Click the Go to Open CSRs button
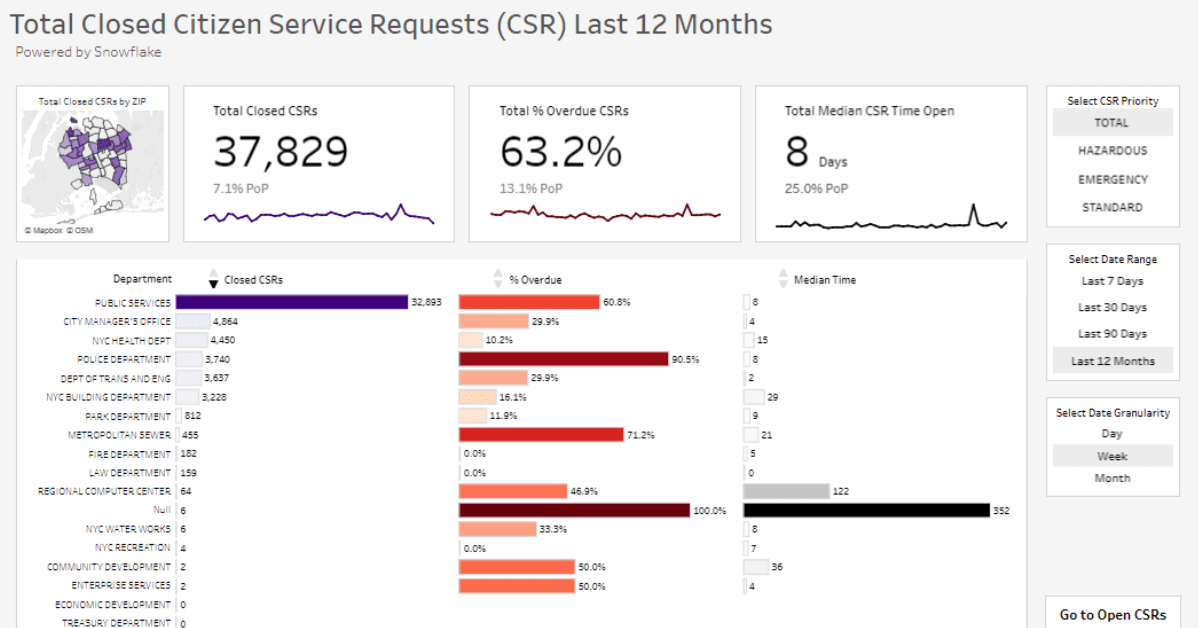Viewport: 1200px width, 628px height. pos(1112,614)
